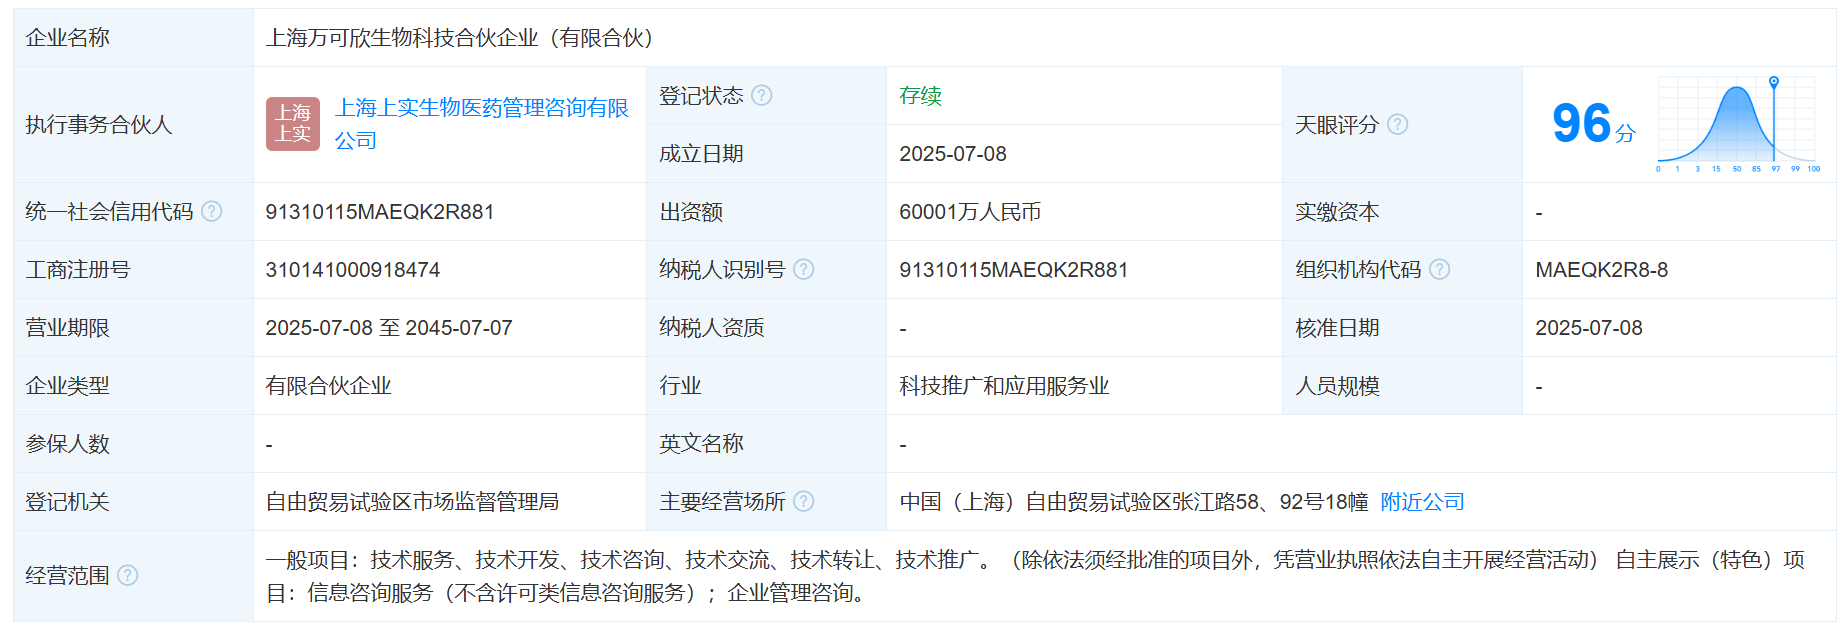Click the 附近公司 link
Viewport: 1845px width, 631px height.
pyautogui.click(x=1422, y=502)
